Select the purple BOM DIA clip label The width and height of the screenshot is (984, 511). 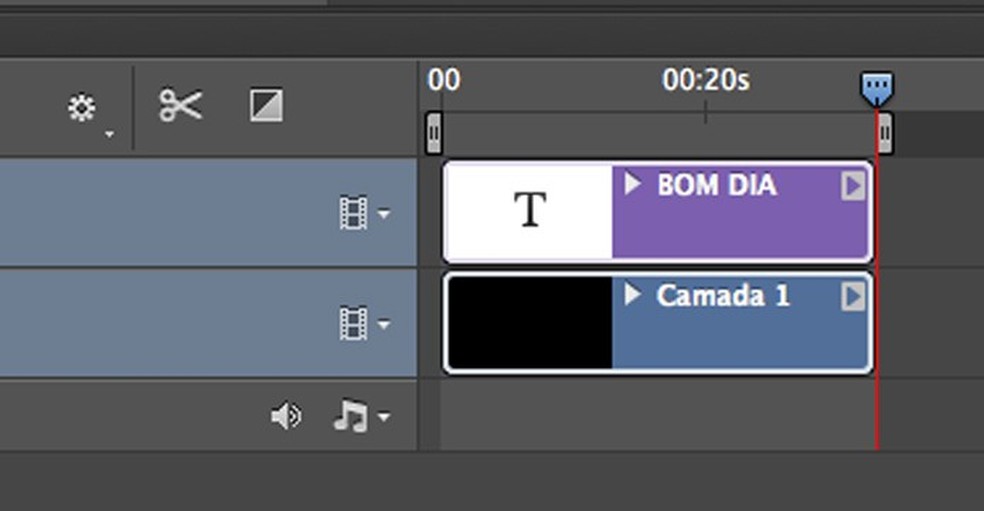716,185
